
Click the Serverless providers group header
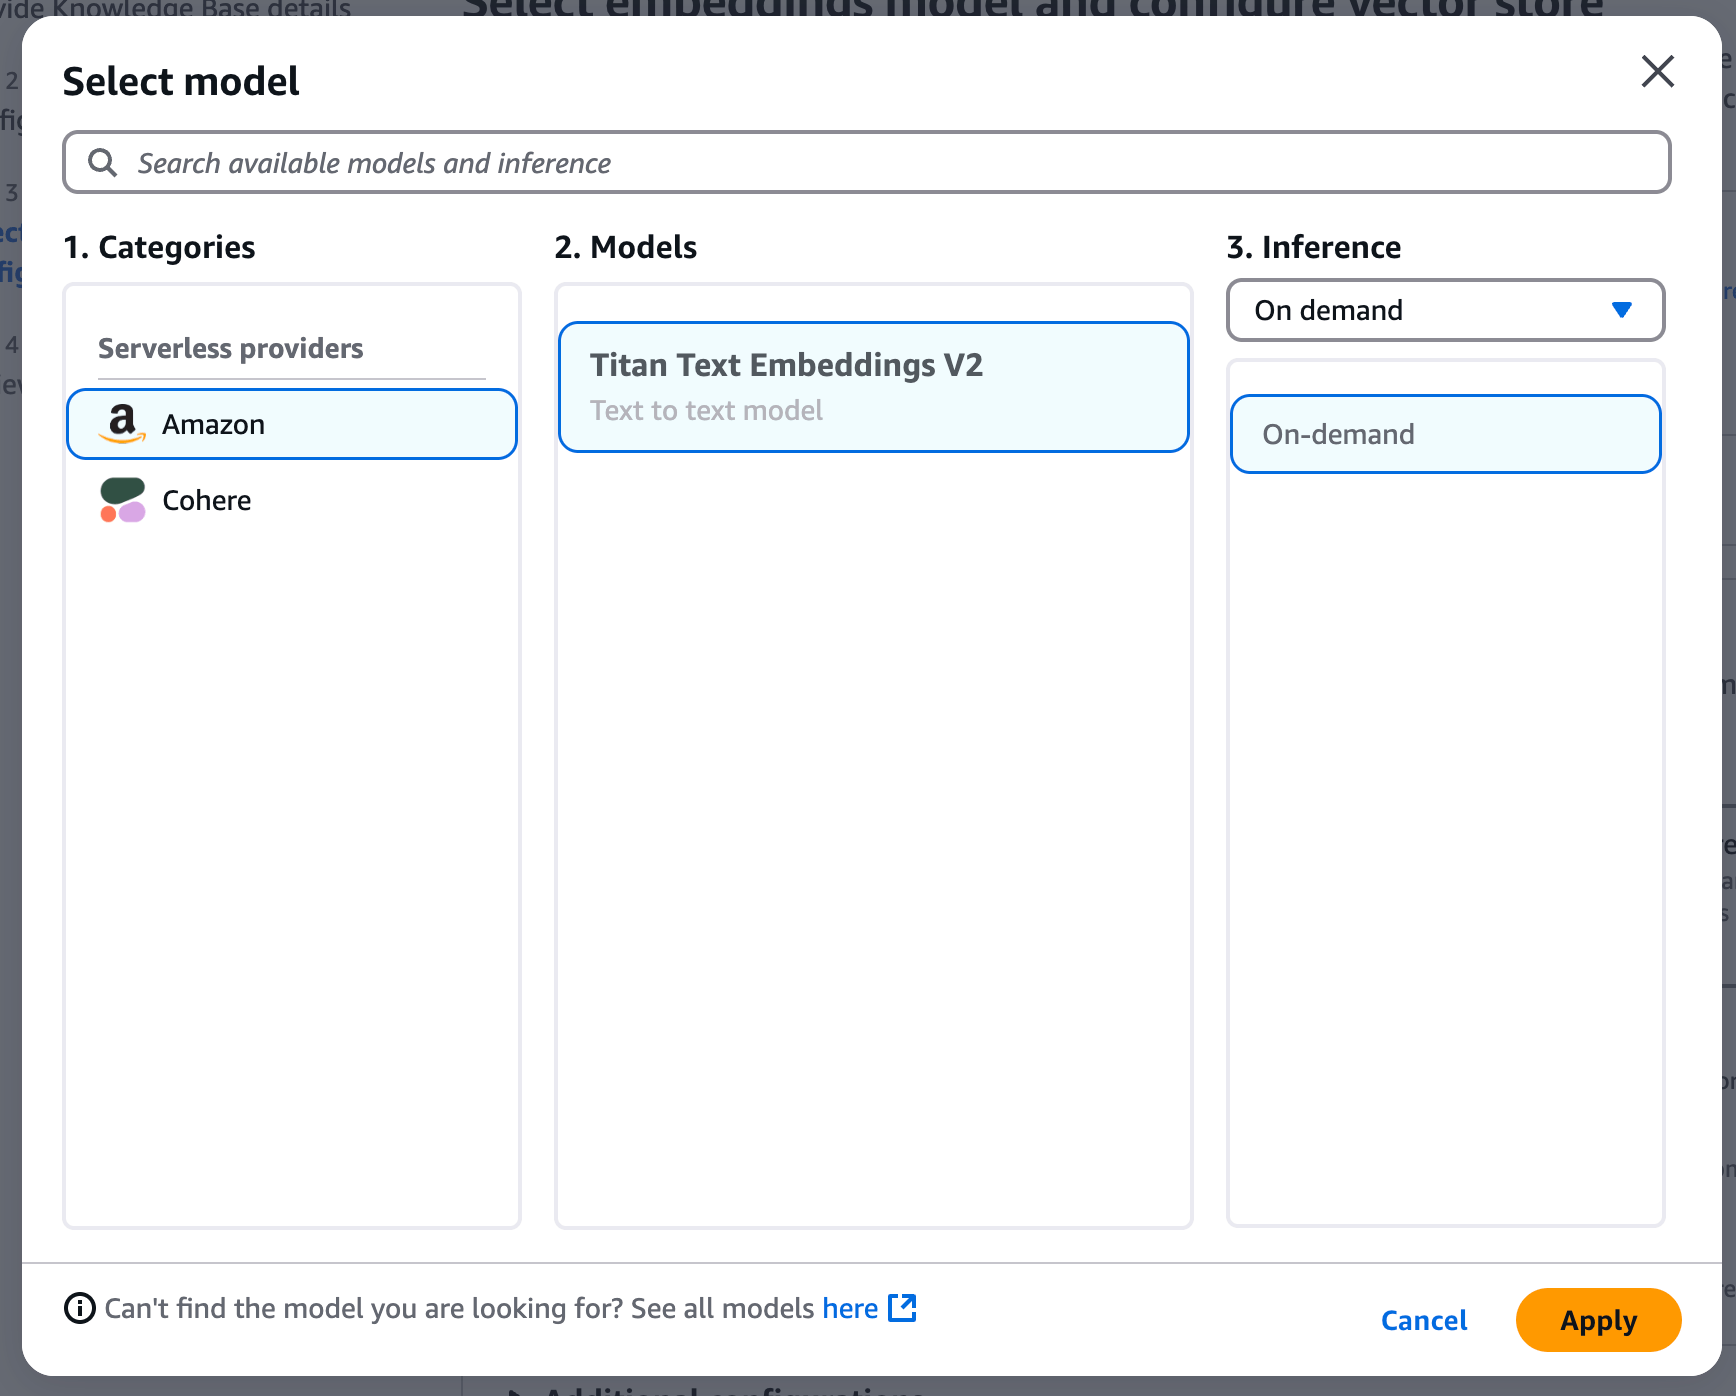[230, 348]
